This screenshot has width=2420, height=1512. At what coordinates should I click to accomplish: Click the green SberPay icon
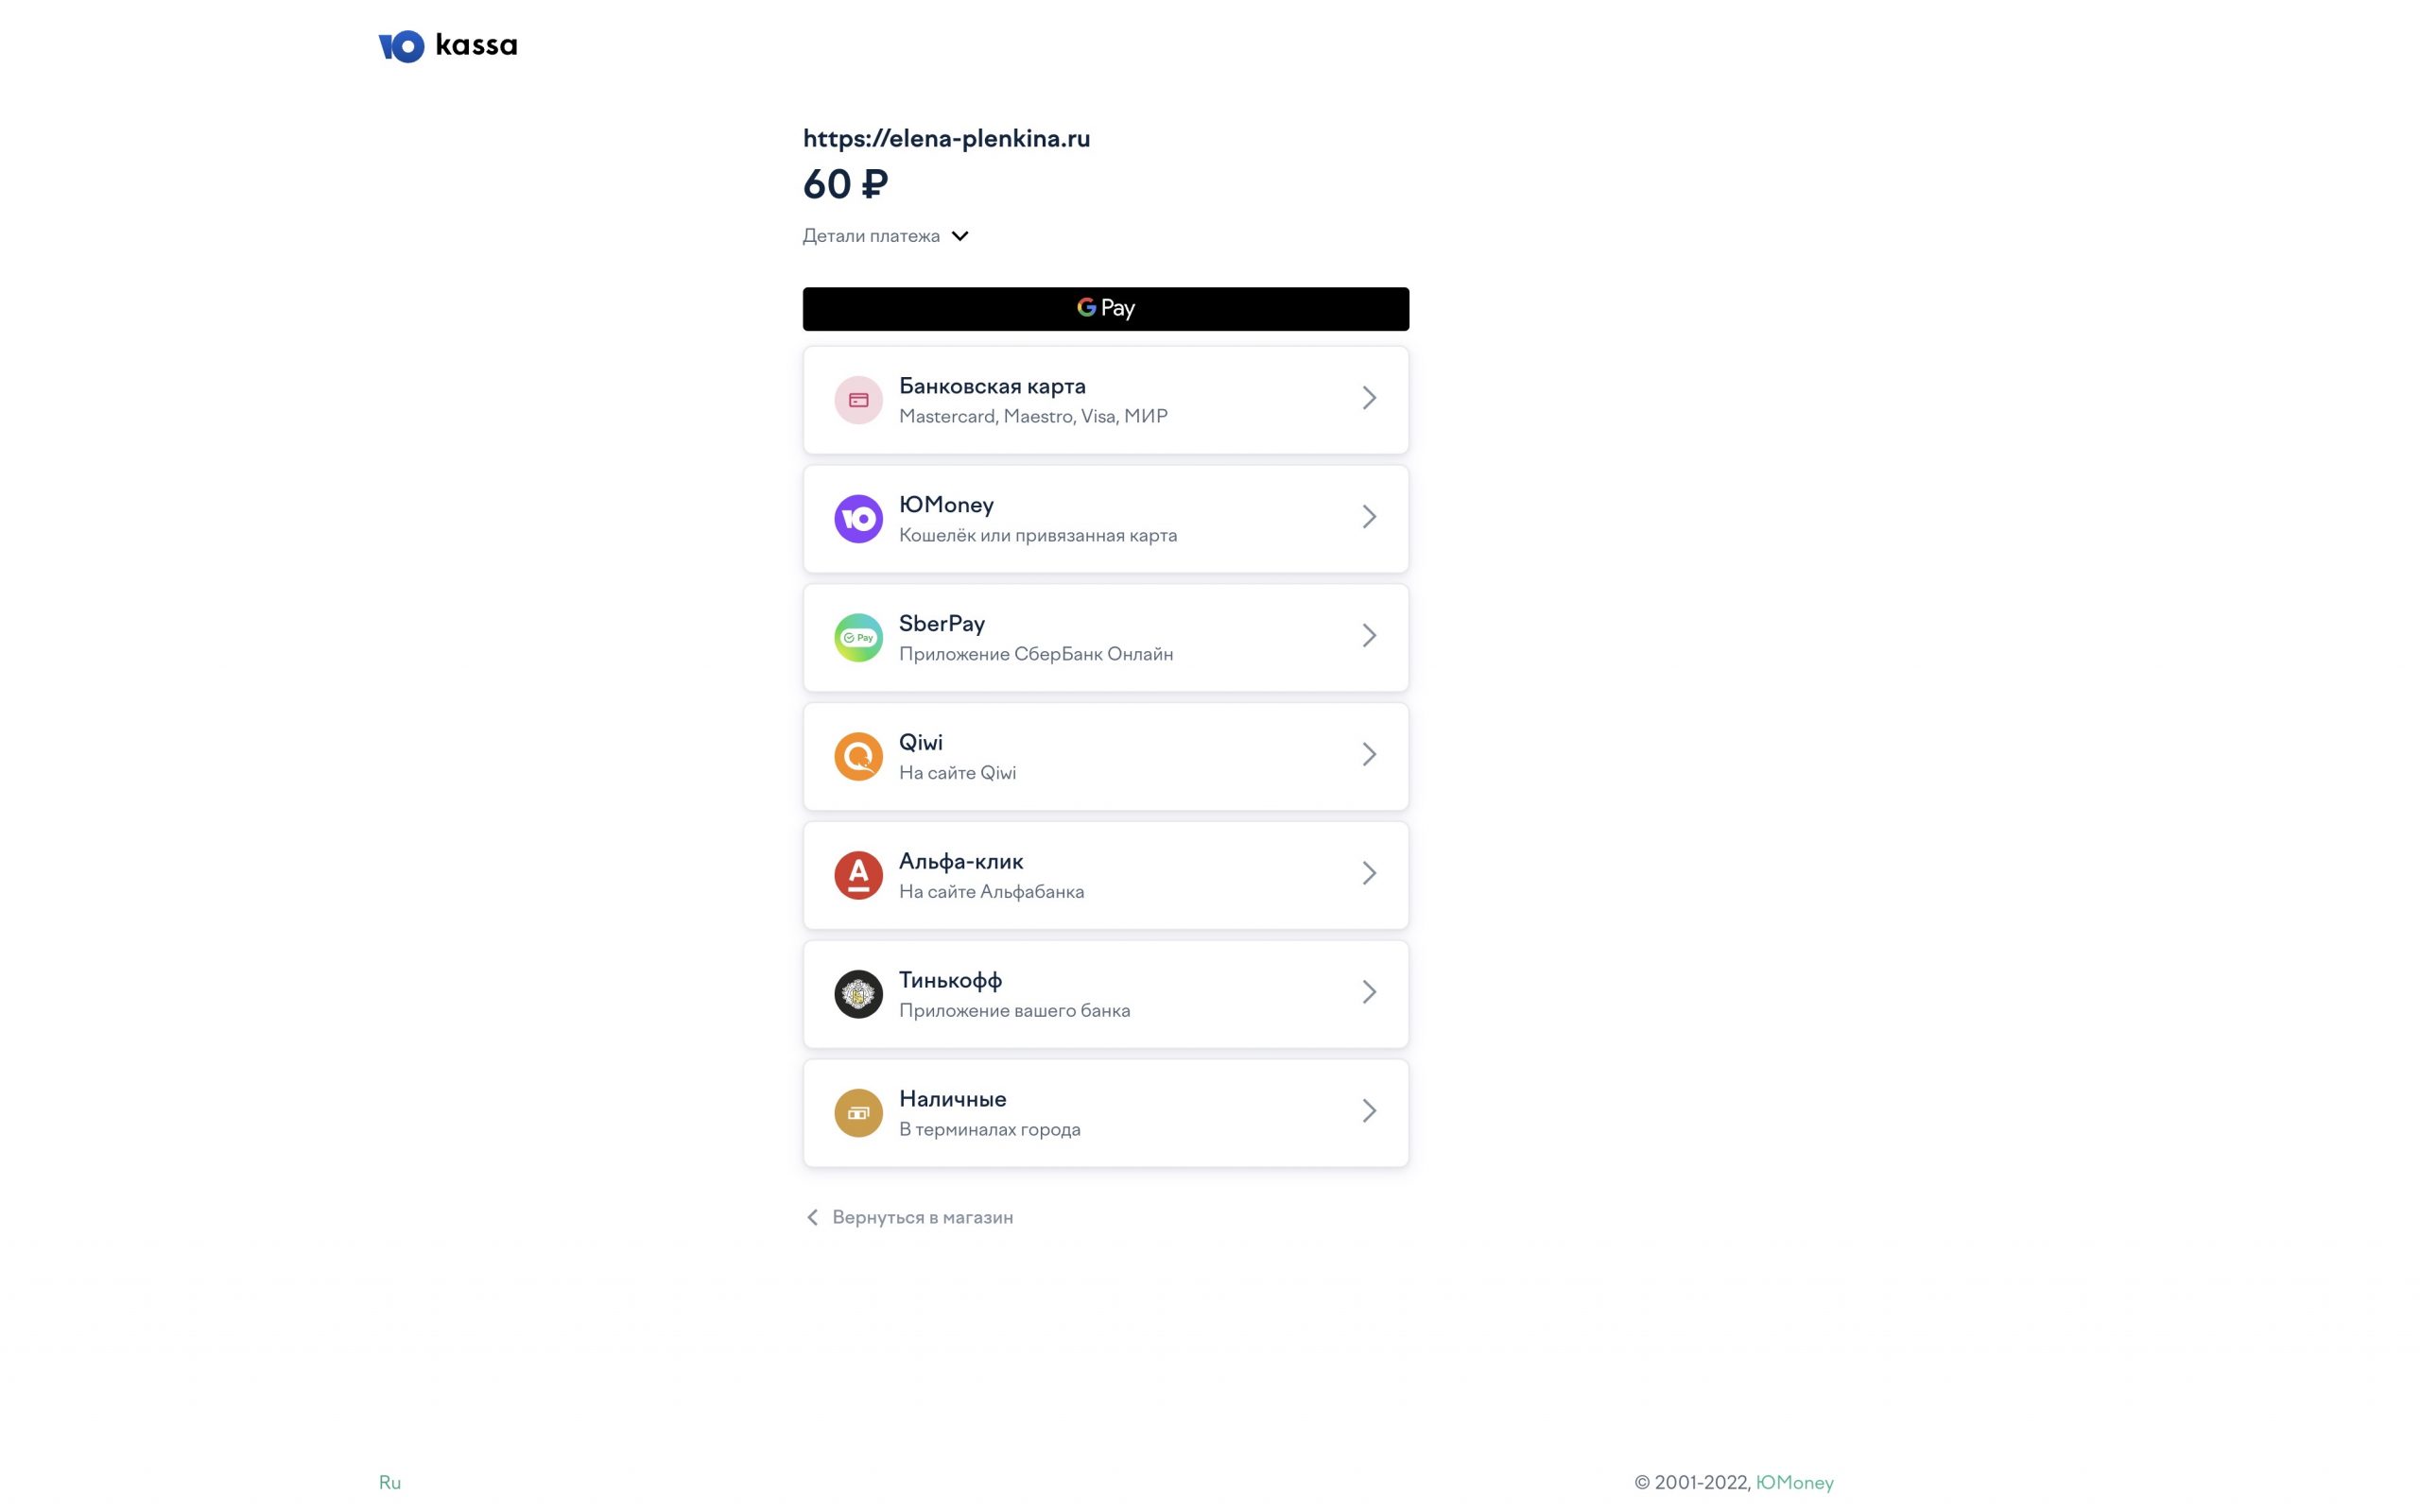pos(858,638)
